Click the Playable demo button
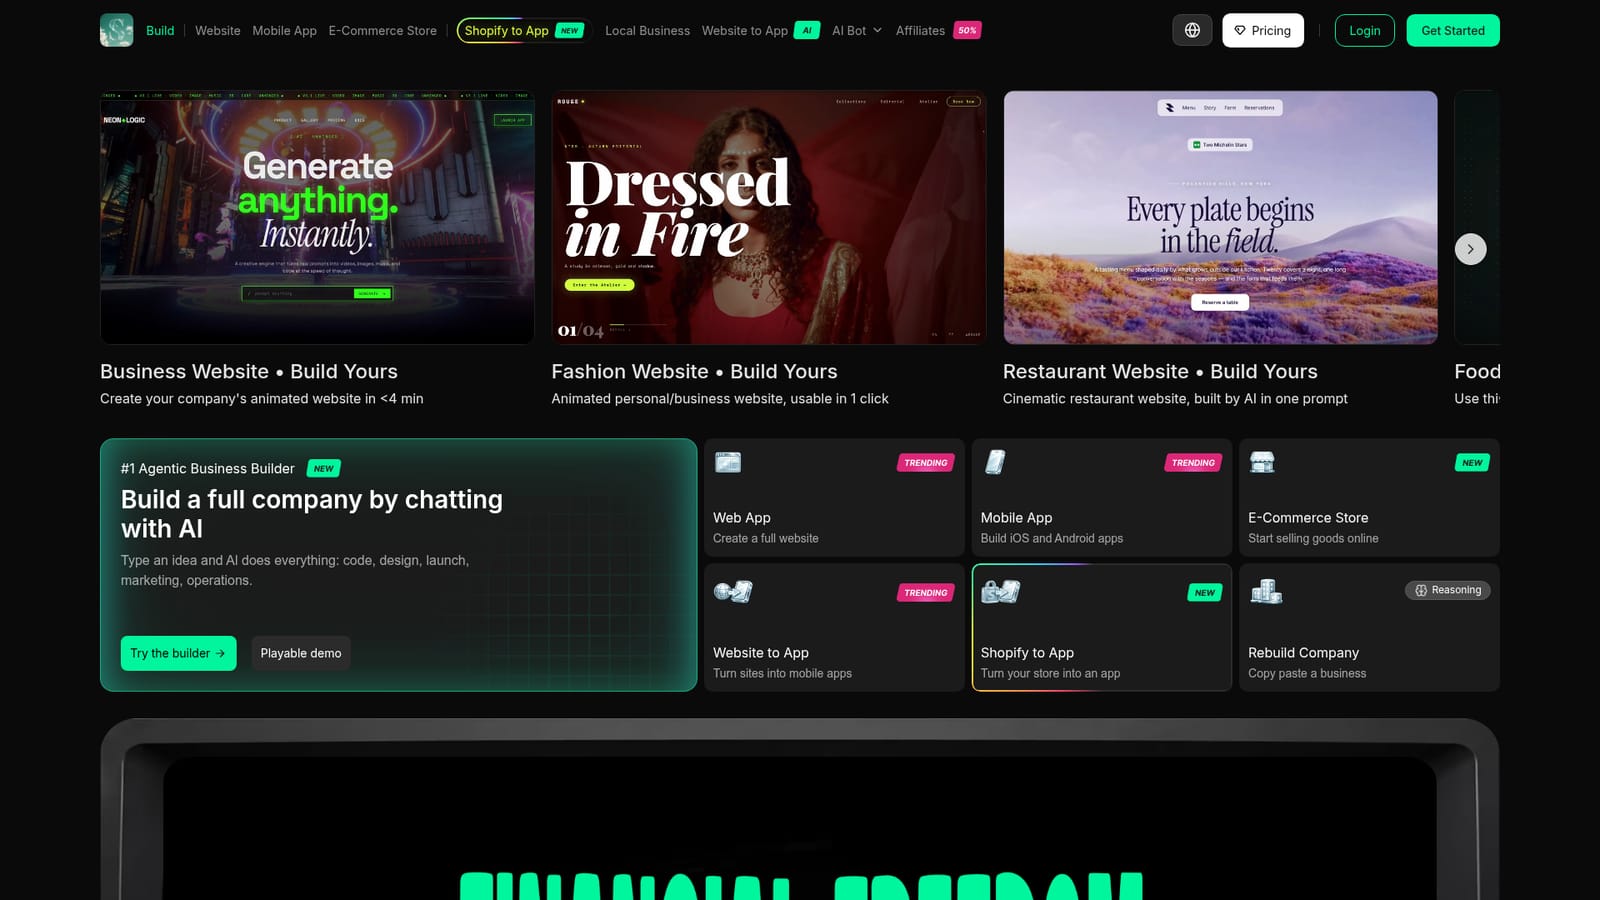This screenshot has width=1600, height=900. 301,653
